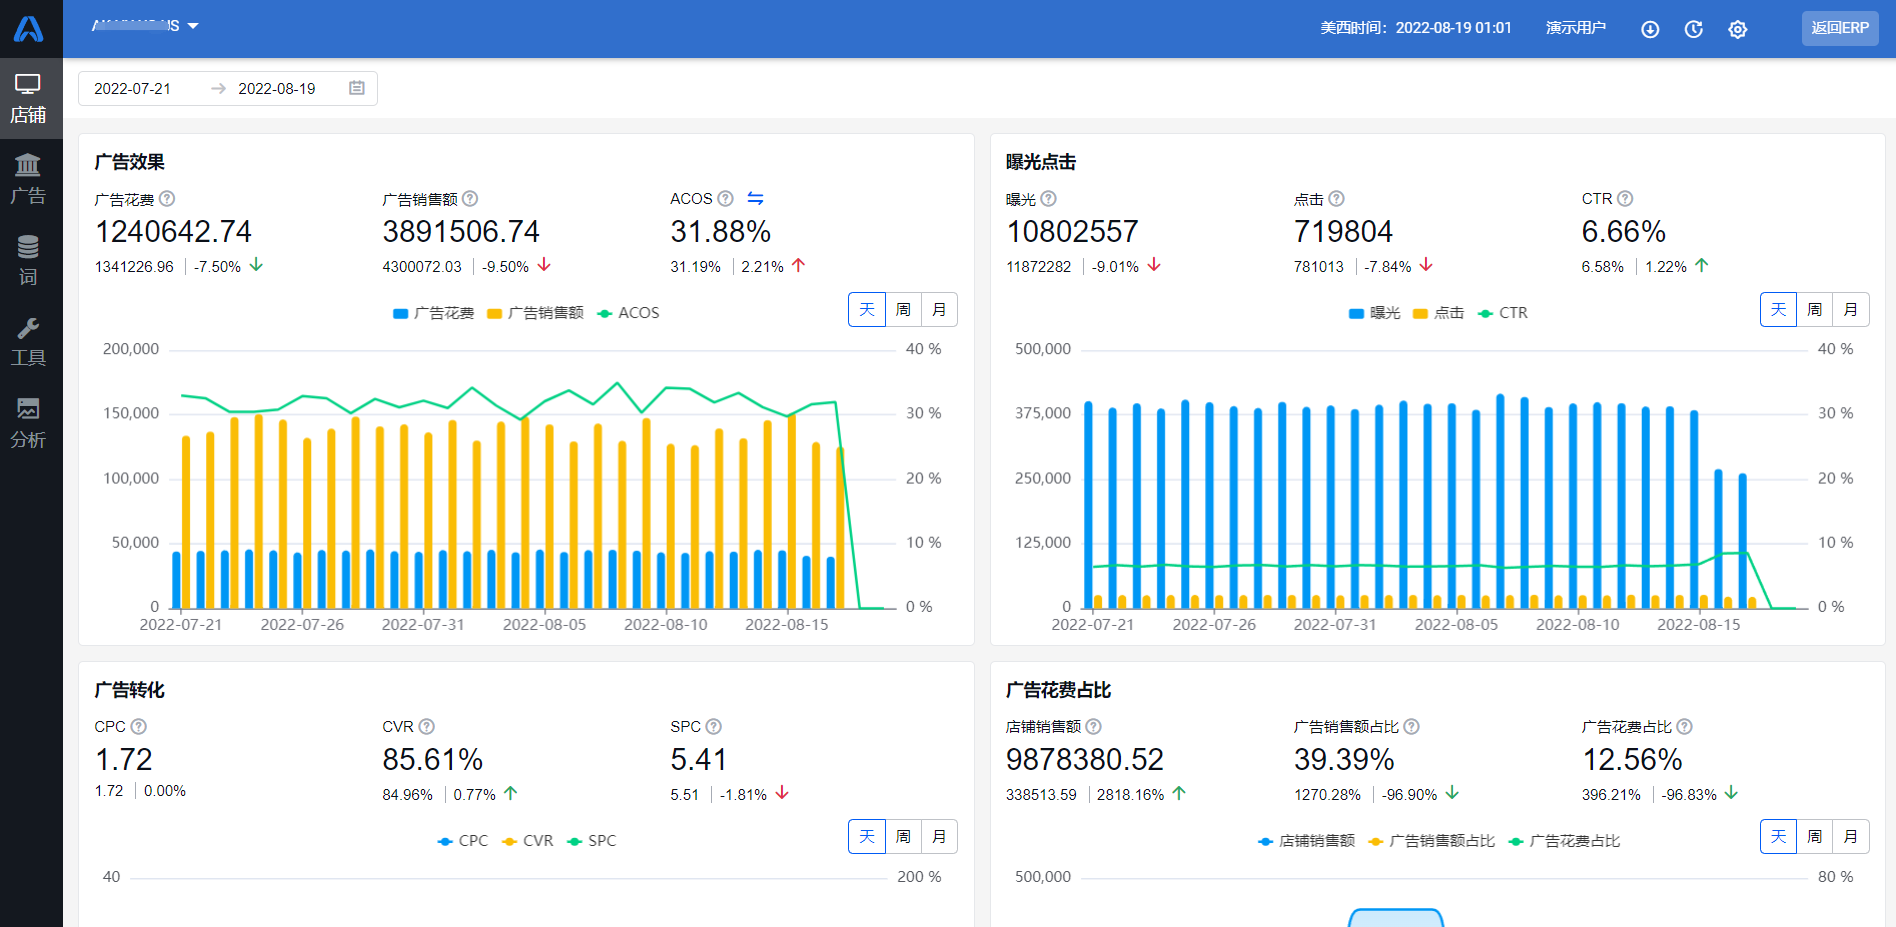The image size is (1896, 927).
Task: Click help icon next to 广告花费占比
Action: 1684,727
